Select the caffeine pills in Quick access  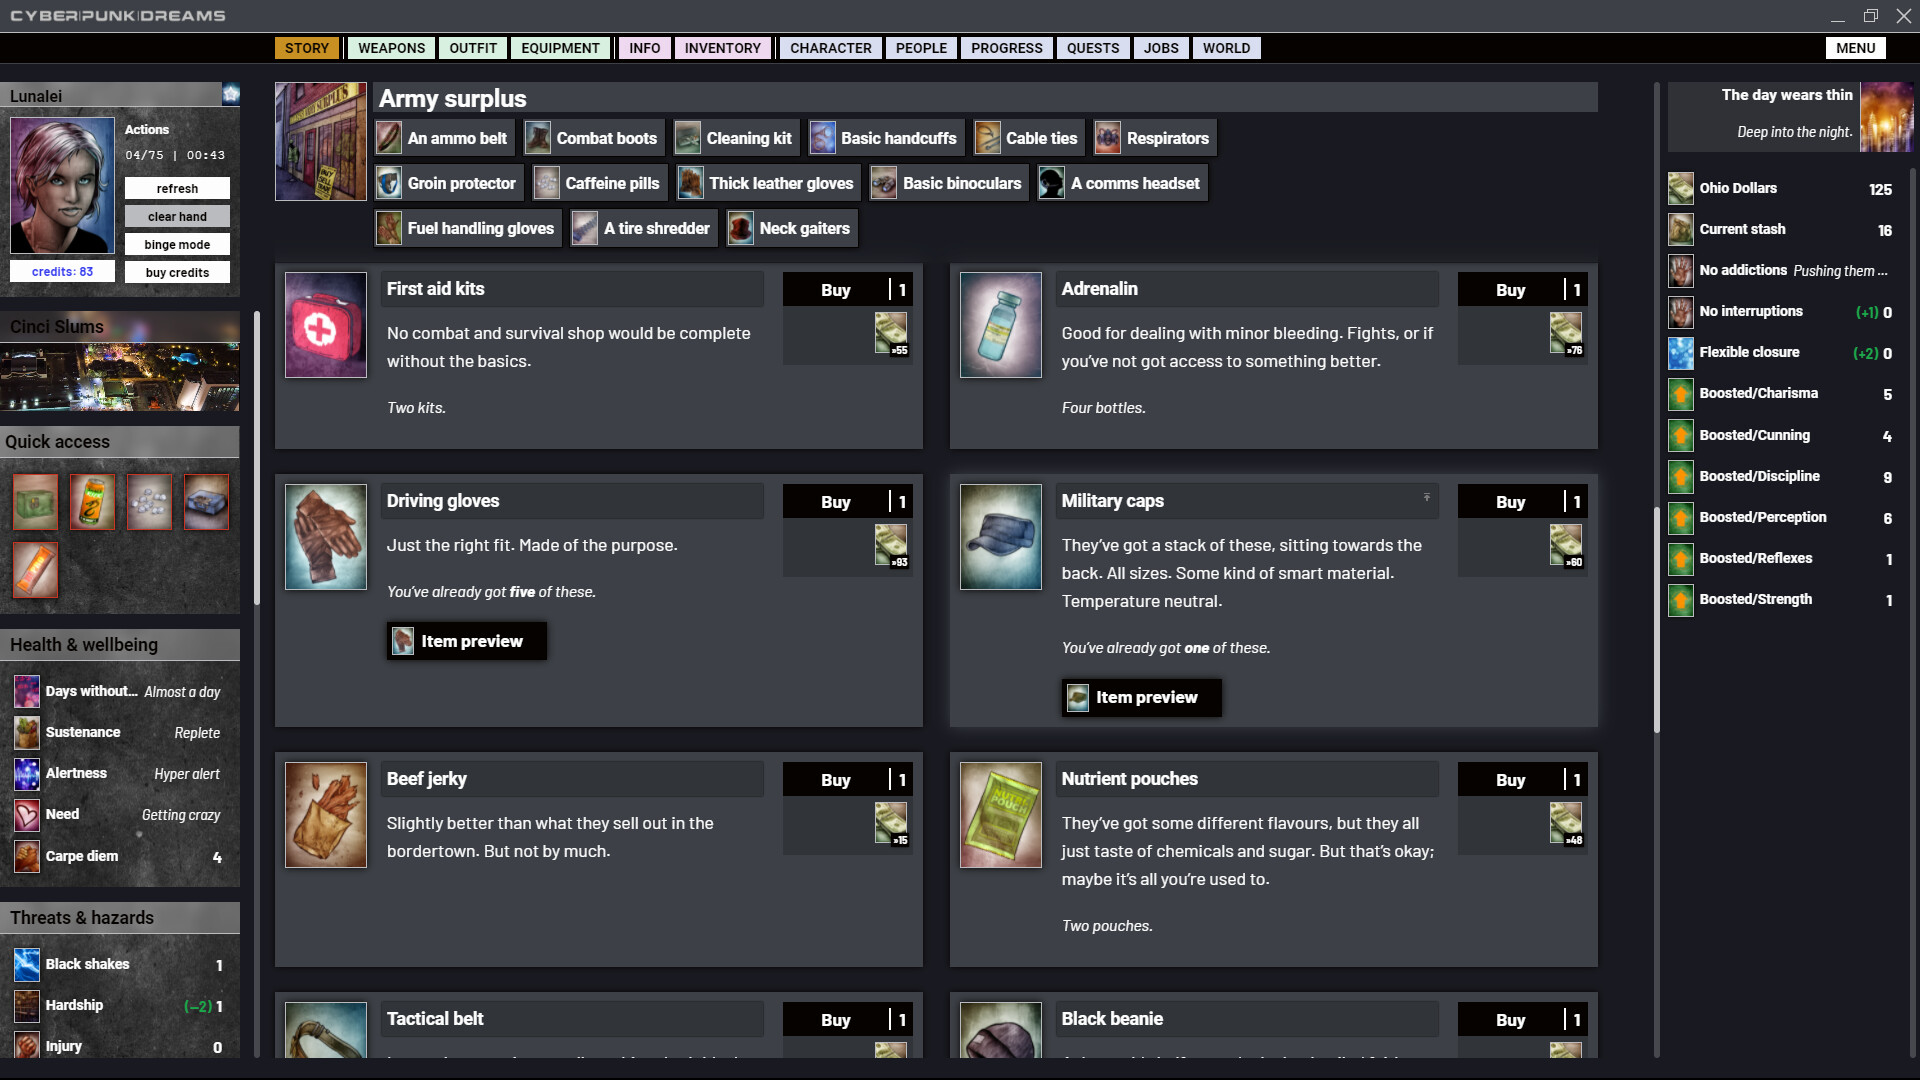150,502
